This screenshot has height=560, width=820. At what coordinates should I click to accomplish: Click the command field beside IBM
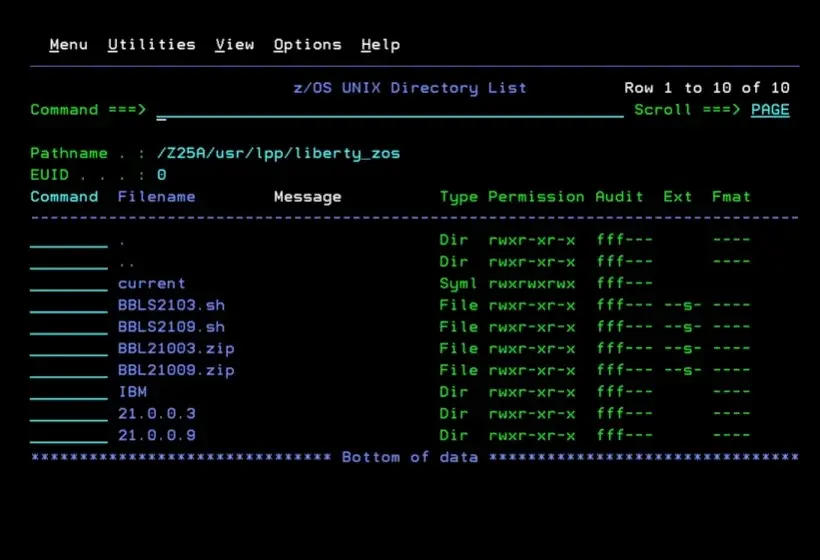point(69,392)
